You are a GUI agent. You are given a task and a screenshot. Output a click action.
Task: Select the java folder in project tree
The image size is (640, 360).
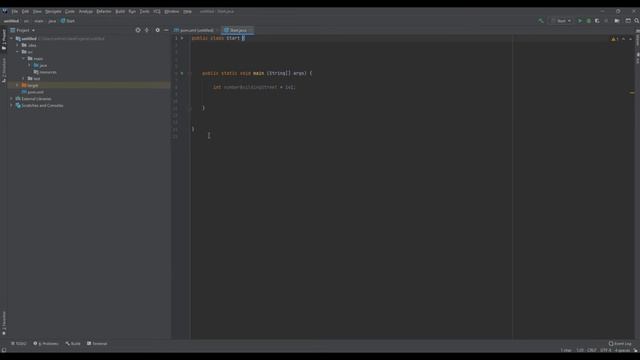[40, 65]
